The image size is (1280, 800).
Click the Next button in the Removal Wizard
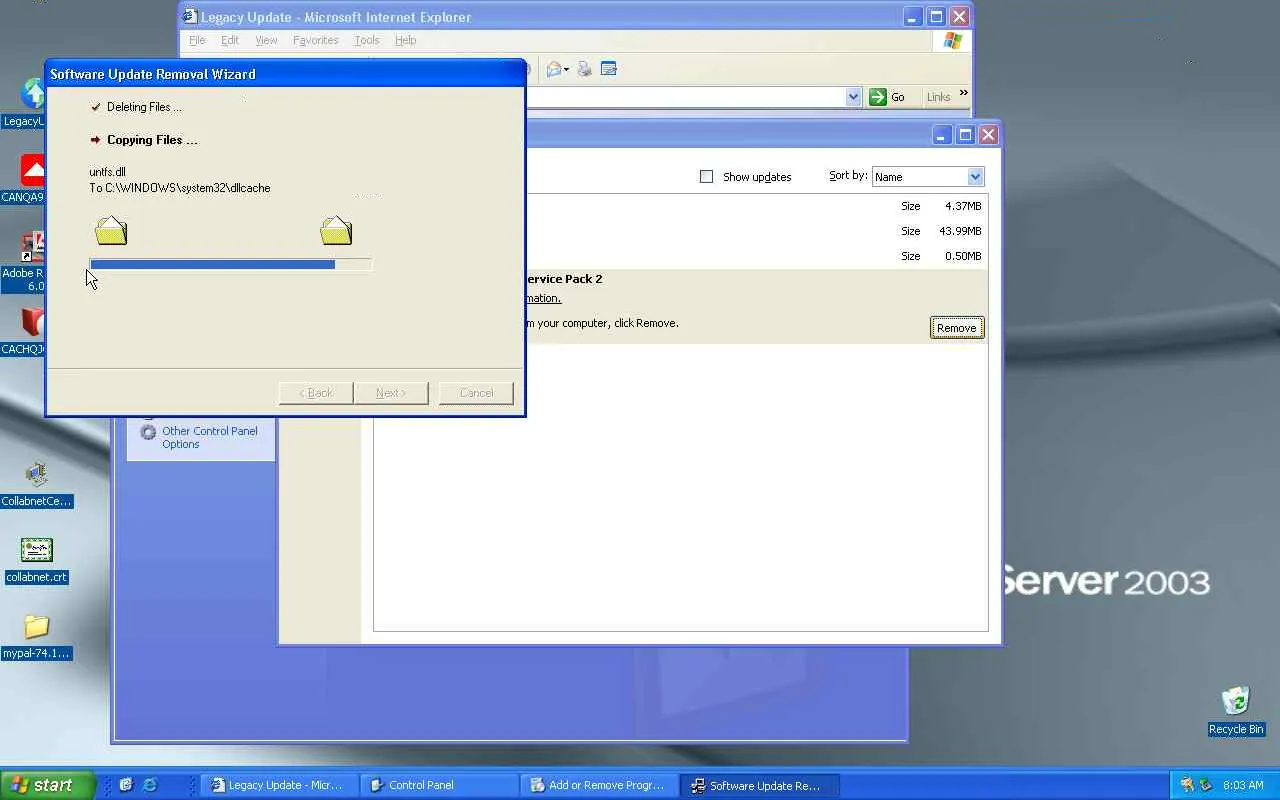click(391, 393)
